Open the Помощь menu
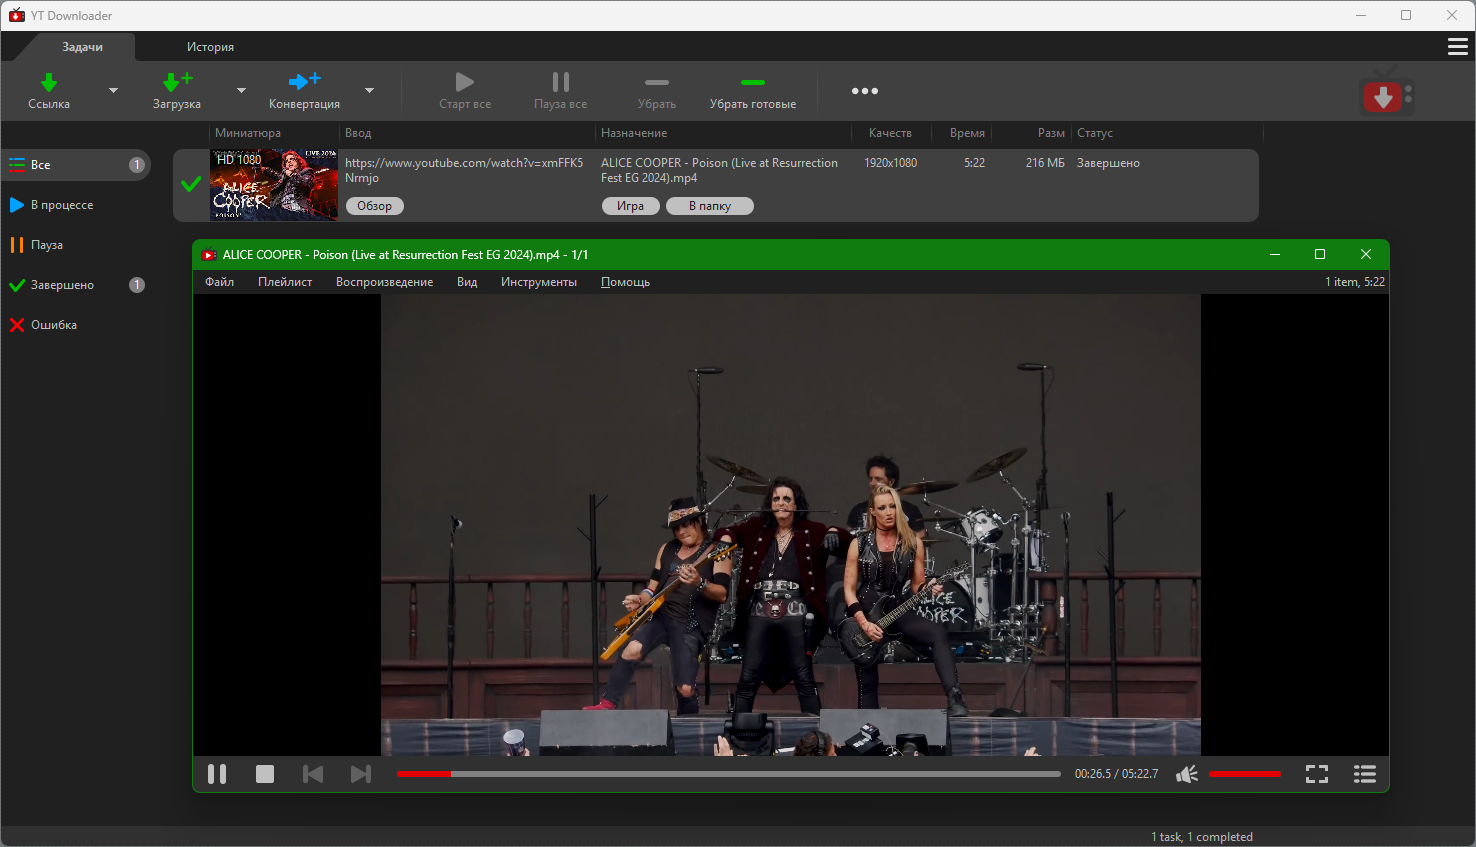The width and height of the screenshot is (1476, 847). point(625,282)
